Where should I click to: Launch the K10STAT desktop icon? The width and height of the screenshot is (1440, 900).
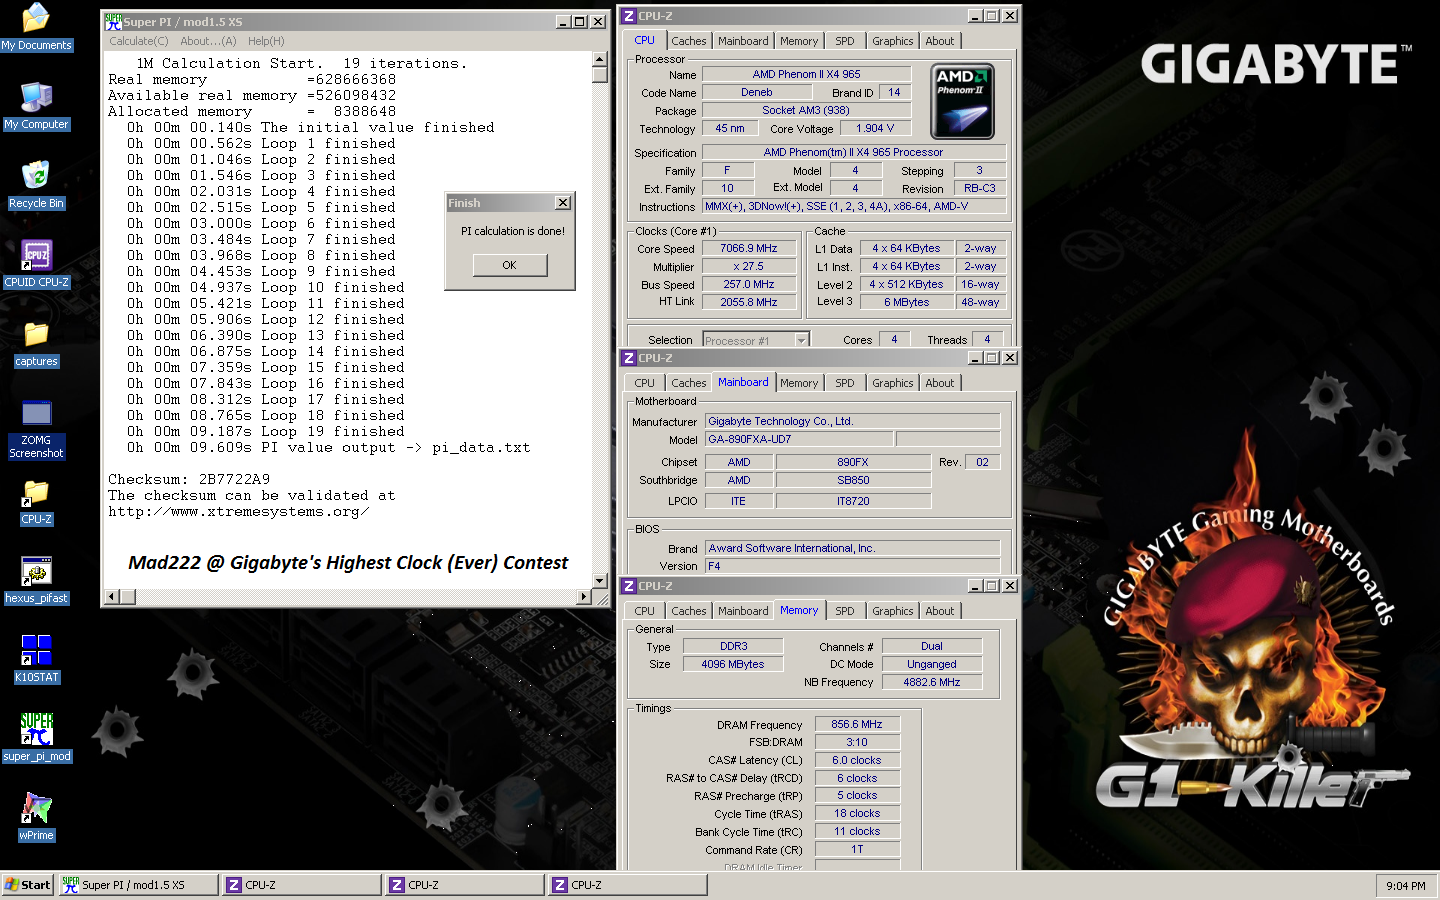tap(36, 659)
